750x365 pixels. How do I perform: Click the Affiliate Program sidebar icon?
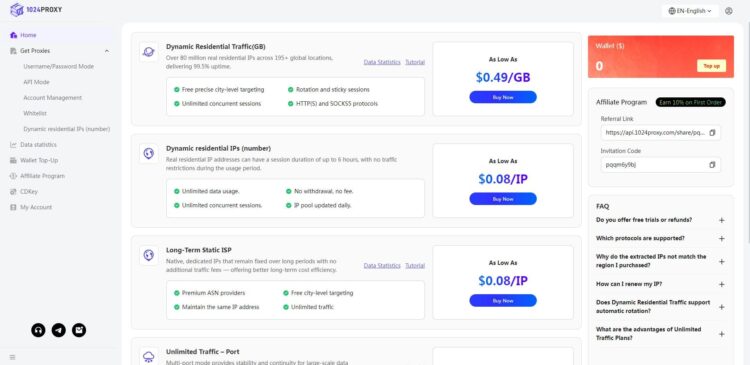[x=13, y=176]
